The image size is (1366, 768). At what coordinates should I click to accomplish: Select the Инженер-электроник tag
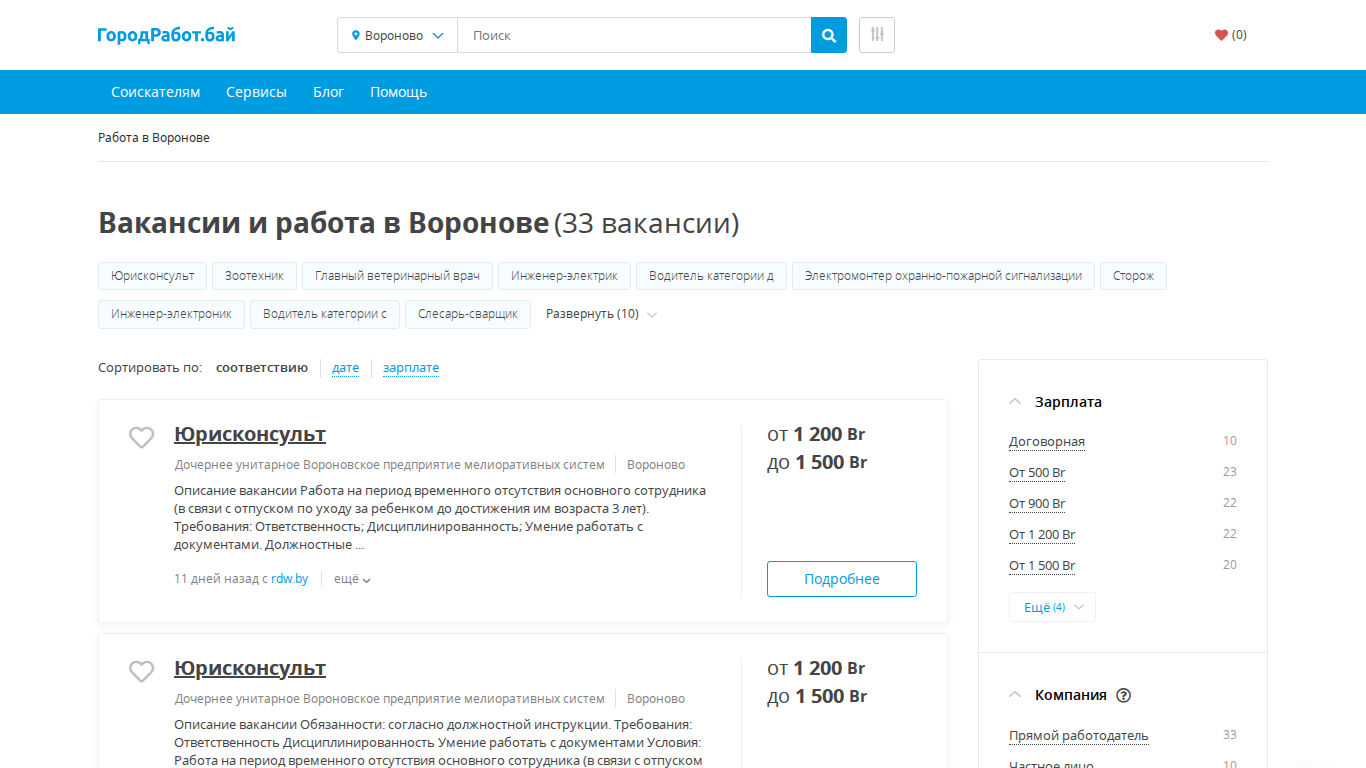[171, 314]
